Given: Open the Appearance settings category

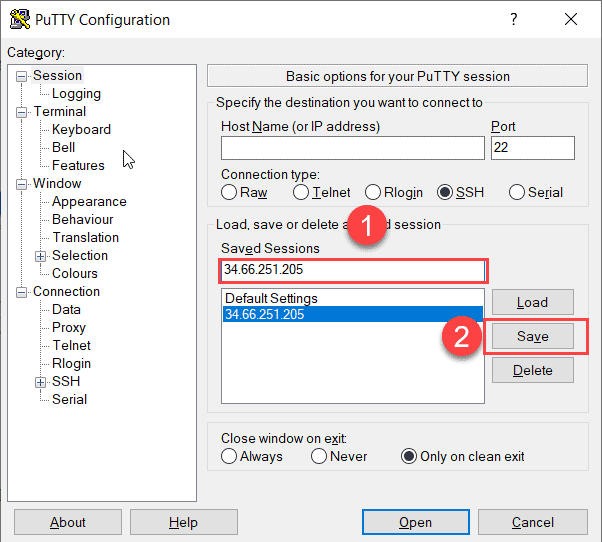Looking at the screenshot, I should (89, 202).
